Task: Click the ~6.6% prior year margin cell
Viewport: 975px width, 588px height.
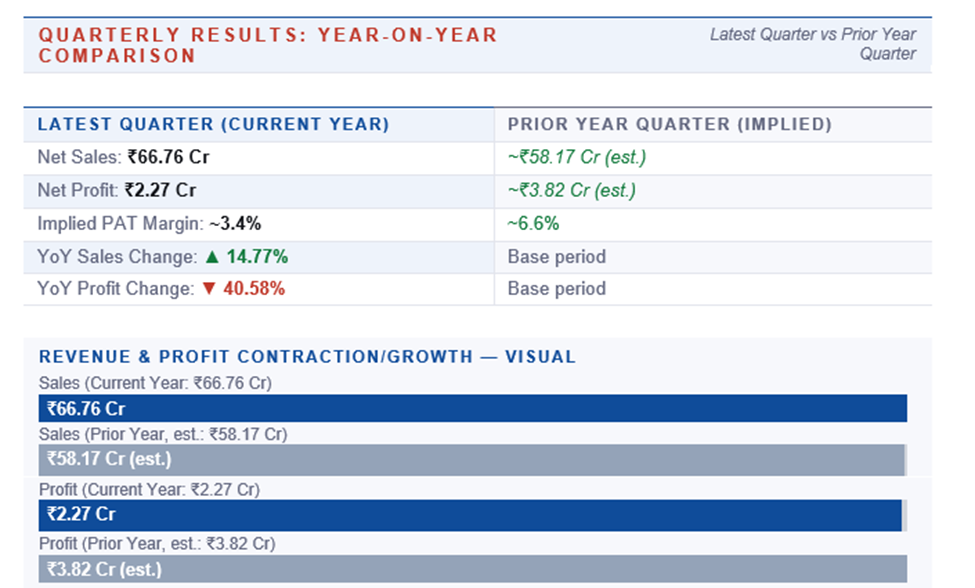Action: pos(533,224)
